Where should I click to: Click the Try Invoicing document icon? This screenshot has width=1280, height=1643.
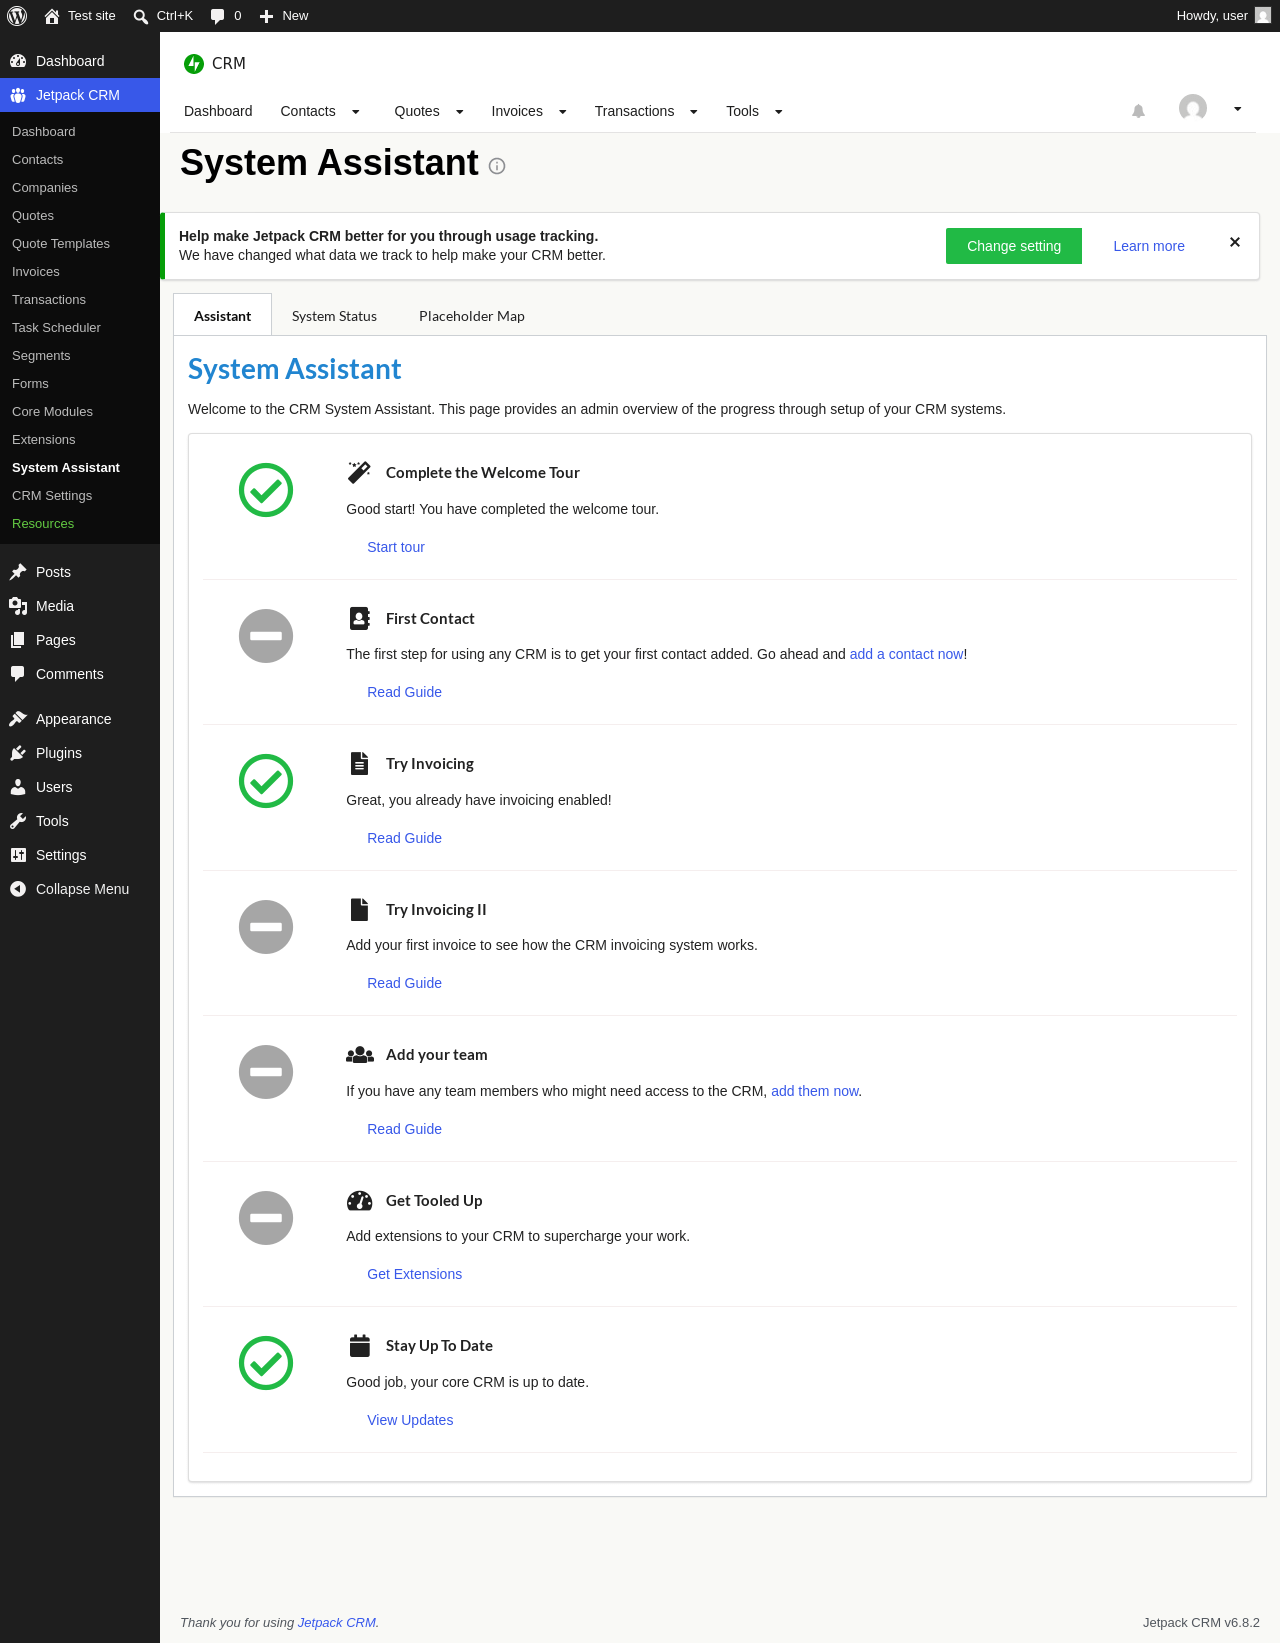(360, 763)
